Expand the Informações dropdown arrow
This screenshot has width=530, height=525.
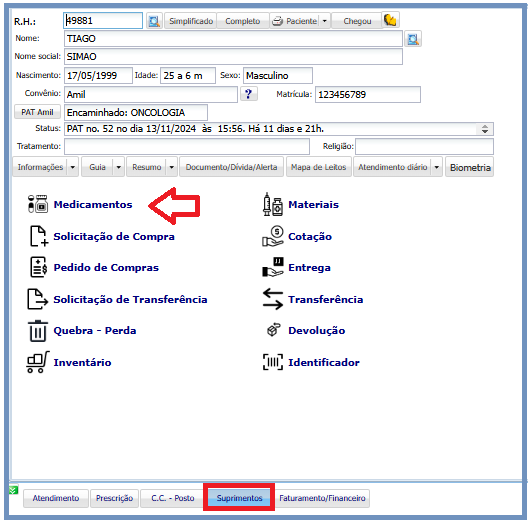73,167
